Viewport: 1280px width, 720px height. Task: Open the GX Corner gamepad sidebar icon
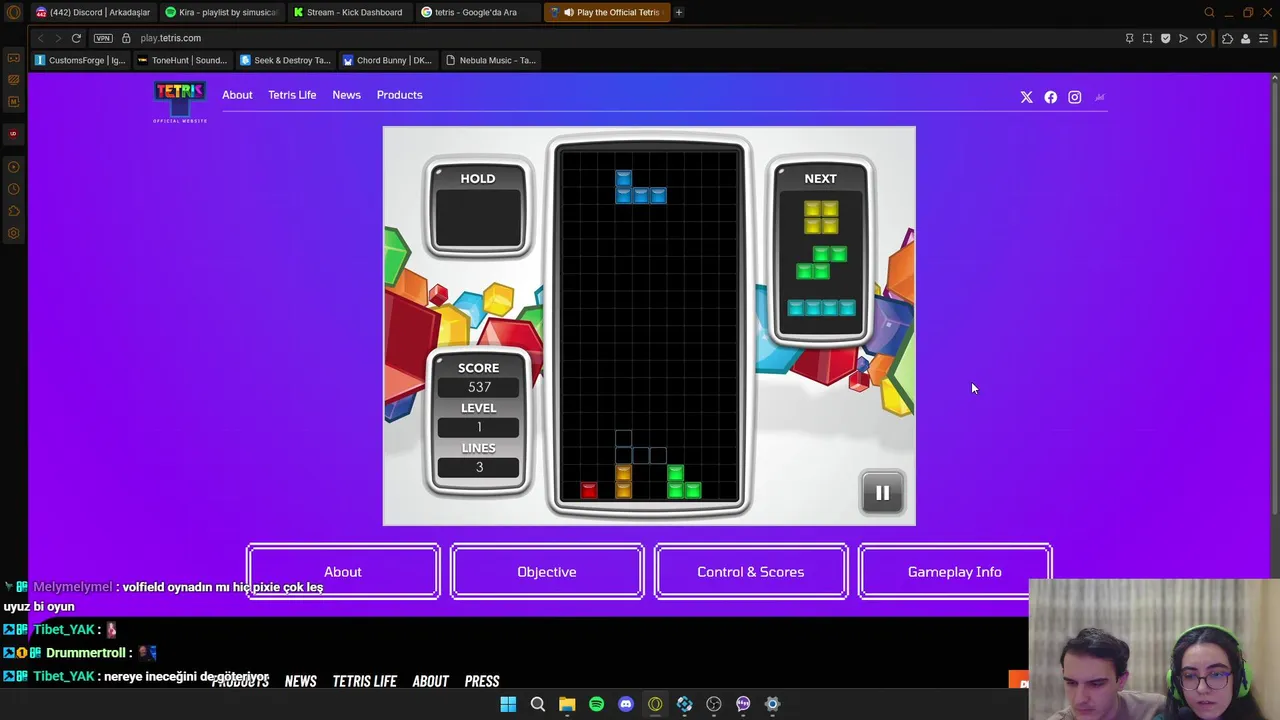pyautogui.click(x=13, y=57)
